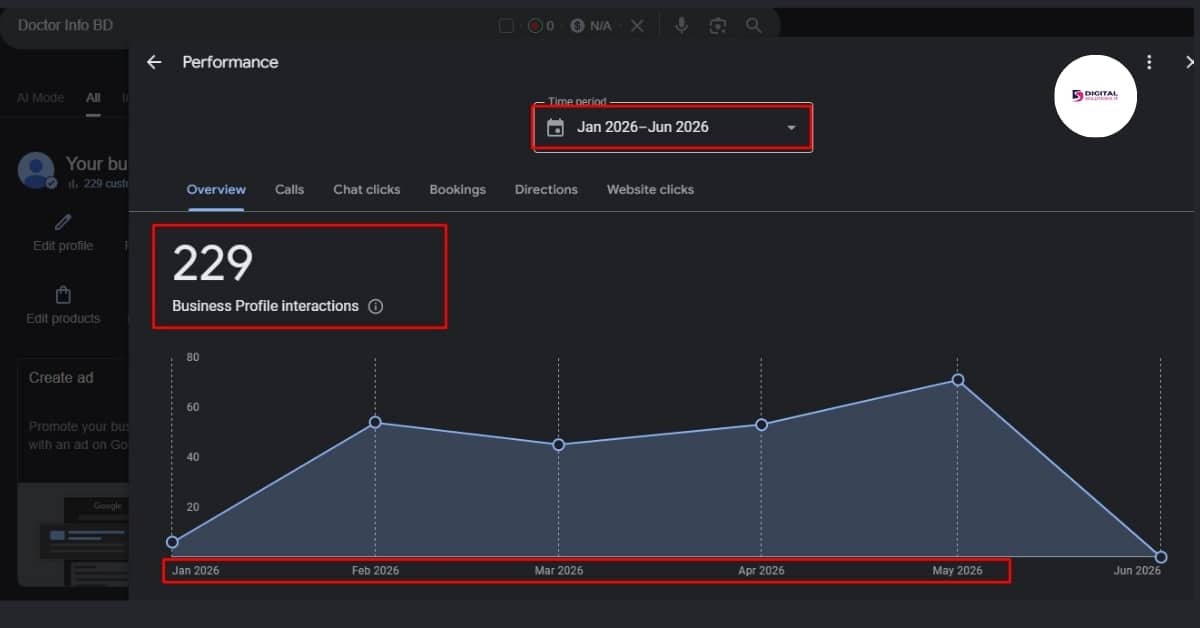
Task: Click the pencil Edit profile icon
Action: tap(63, 222)
